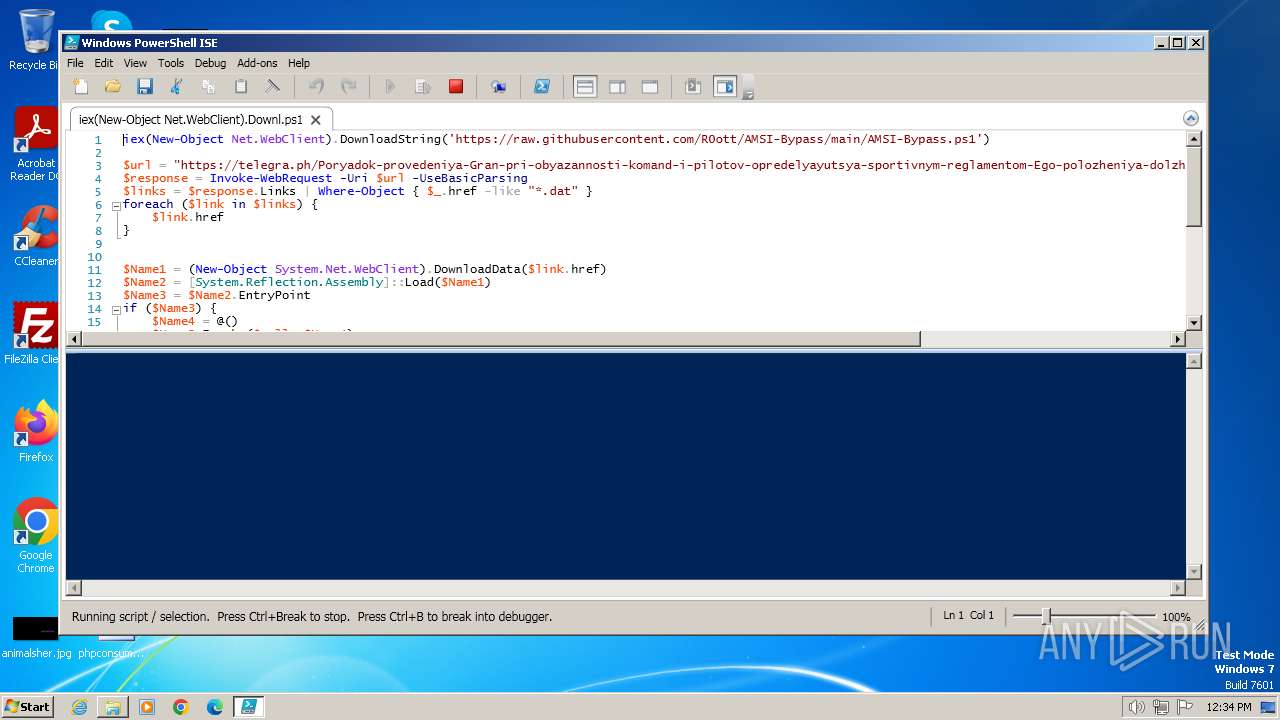The image size is (1280, 720).
Task: Show script pane on the right layout
Action: (x=617, y=87)
